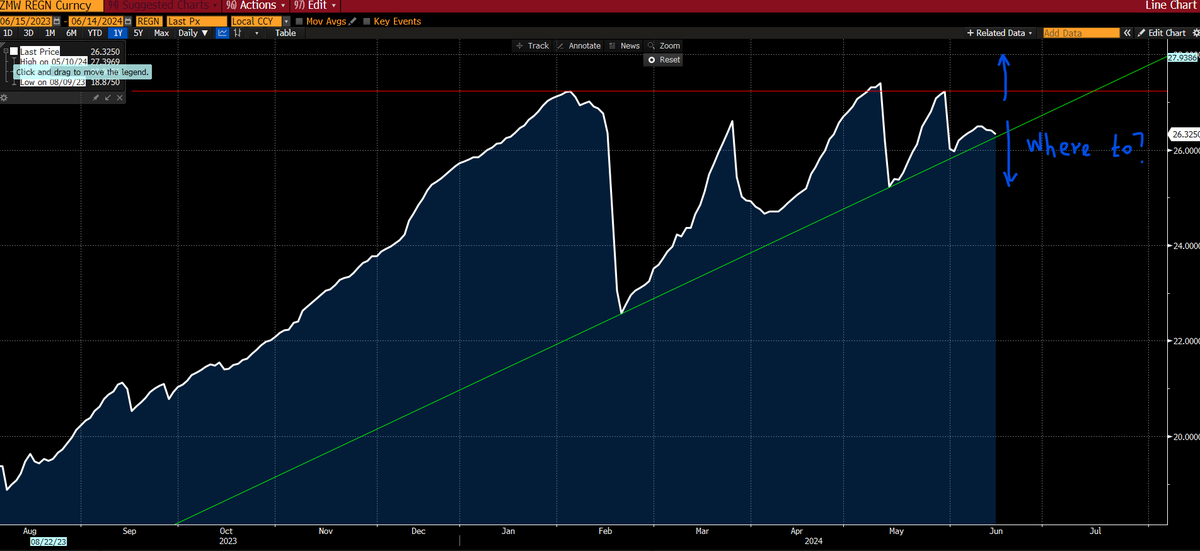Open the Suggested Charts menu
This screenshot has height=551, width=1200.
(161, 5)
